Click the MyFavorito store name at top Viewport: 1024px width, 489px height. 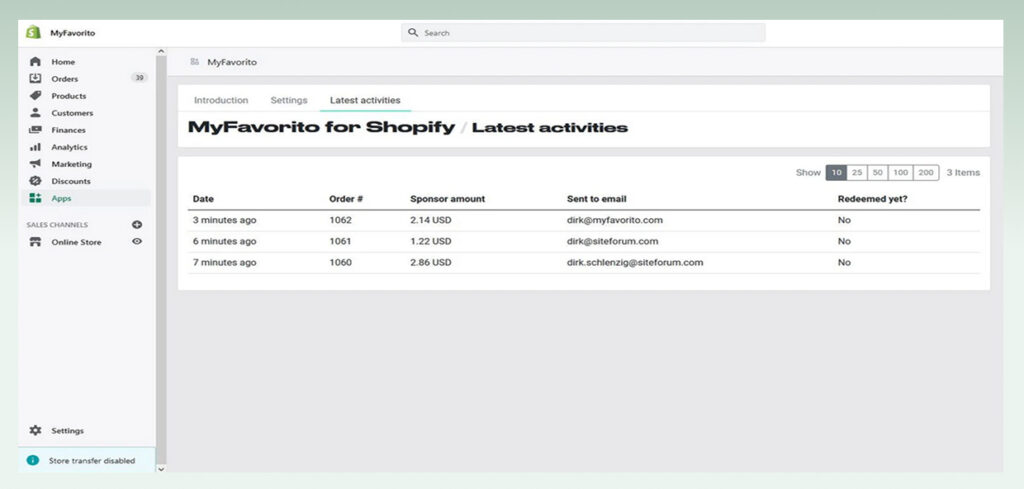[x=72, y=33]
